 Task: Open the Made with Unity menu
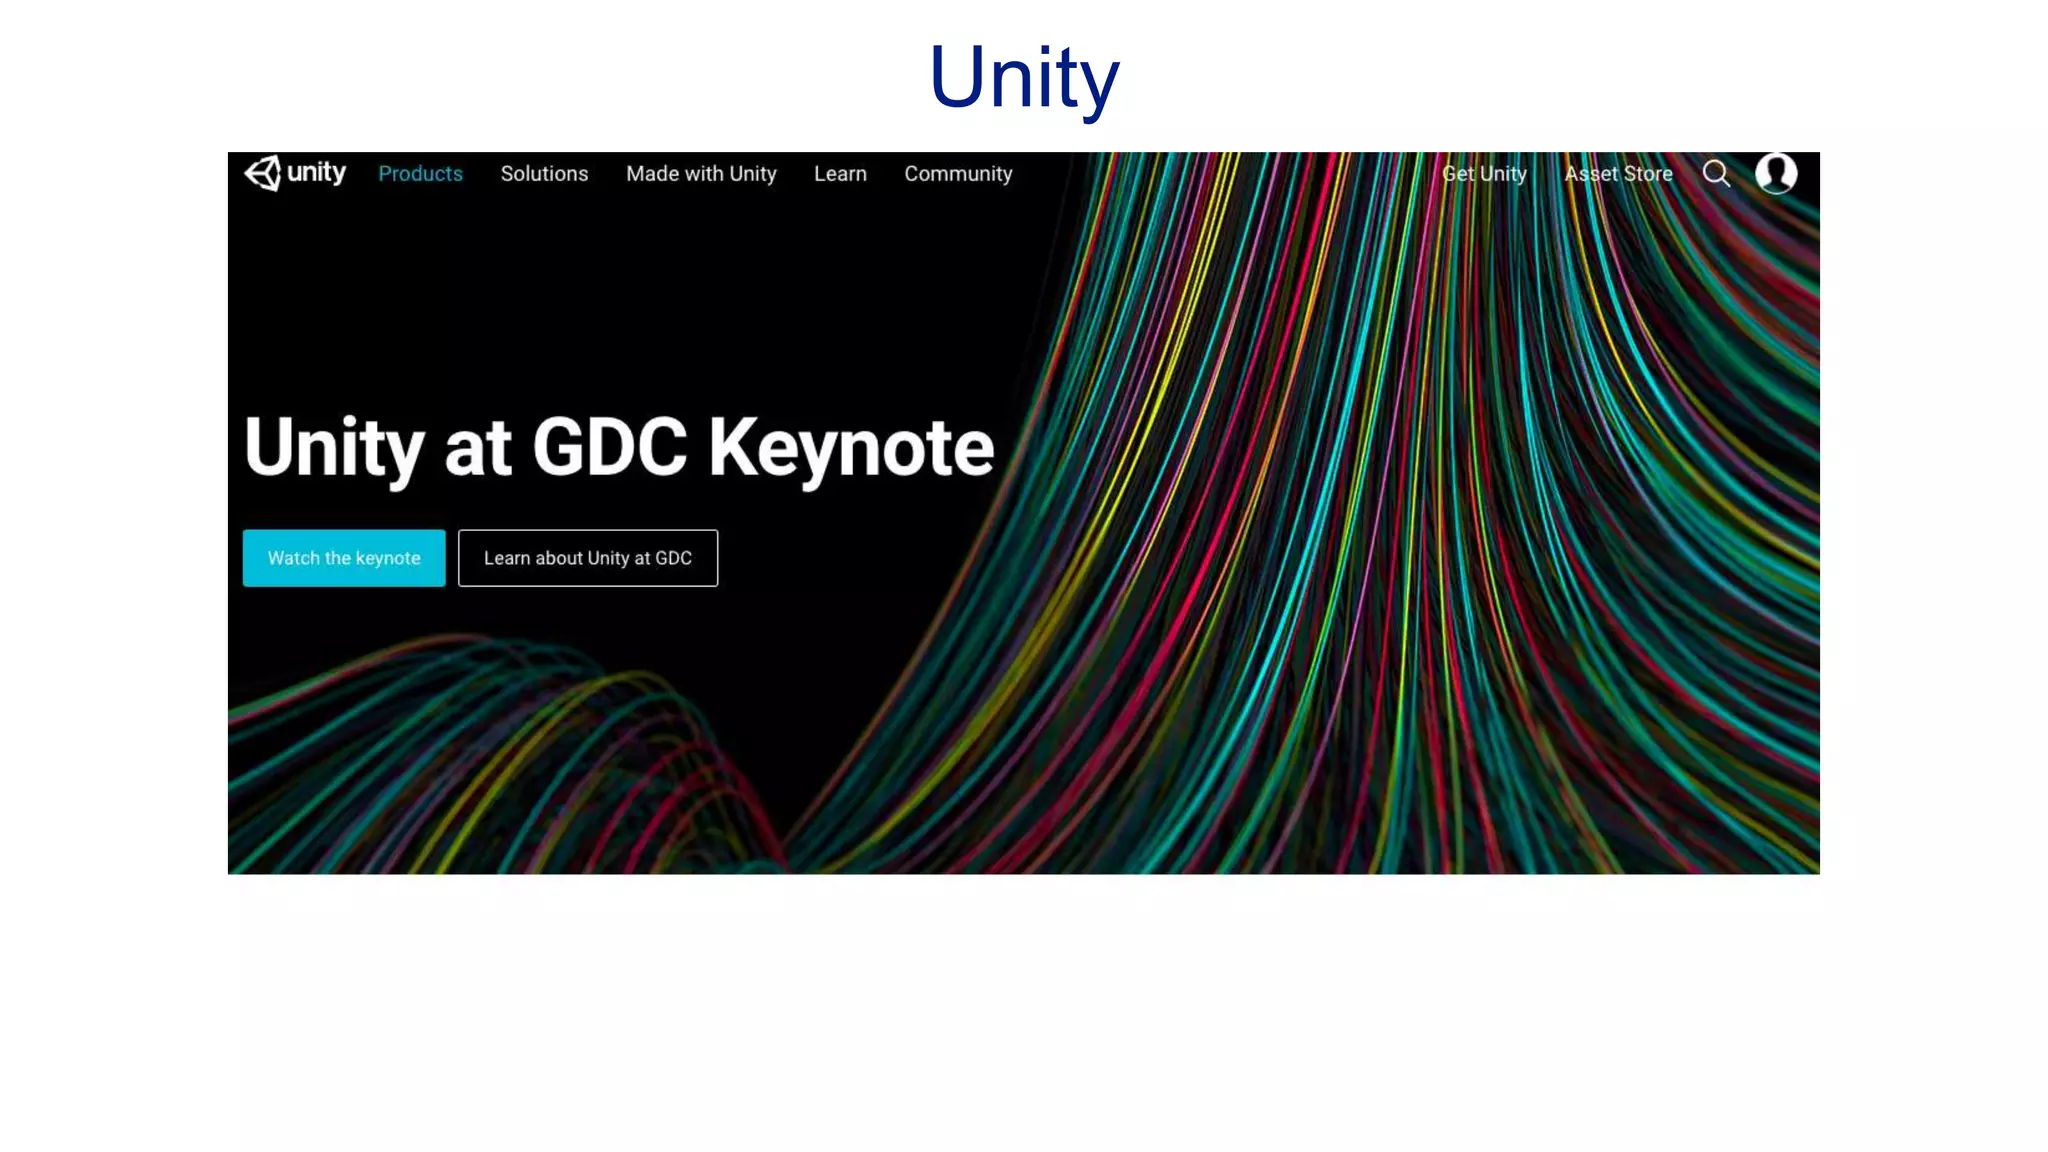point(701,174)
